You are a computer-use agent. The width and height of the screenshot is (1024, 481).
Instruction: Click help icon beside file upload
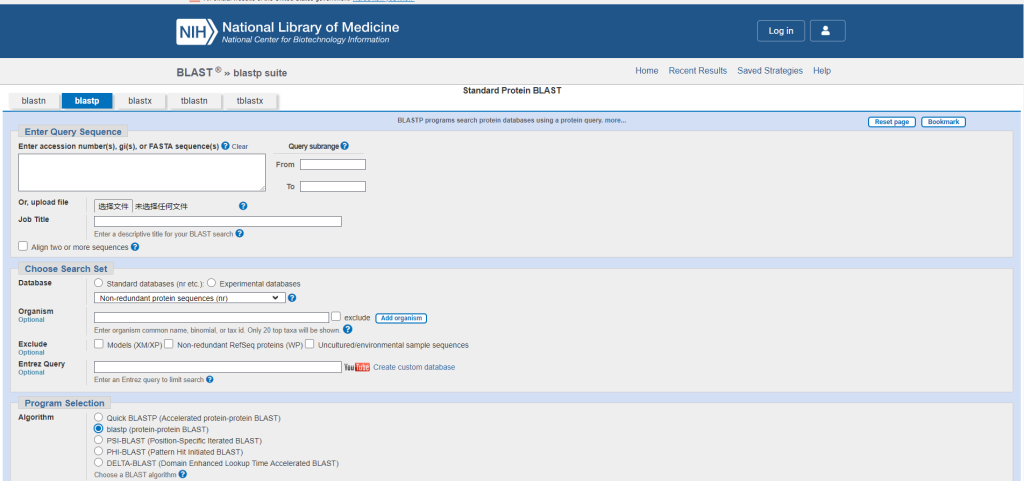click(x=243, y=206)
